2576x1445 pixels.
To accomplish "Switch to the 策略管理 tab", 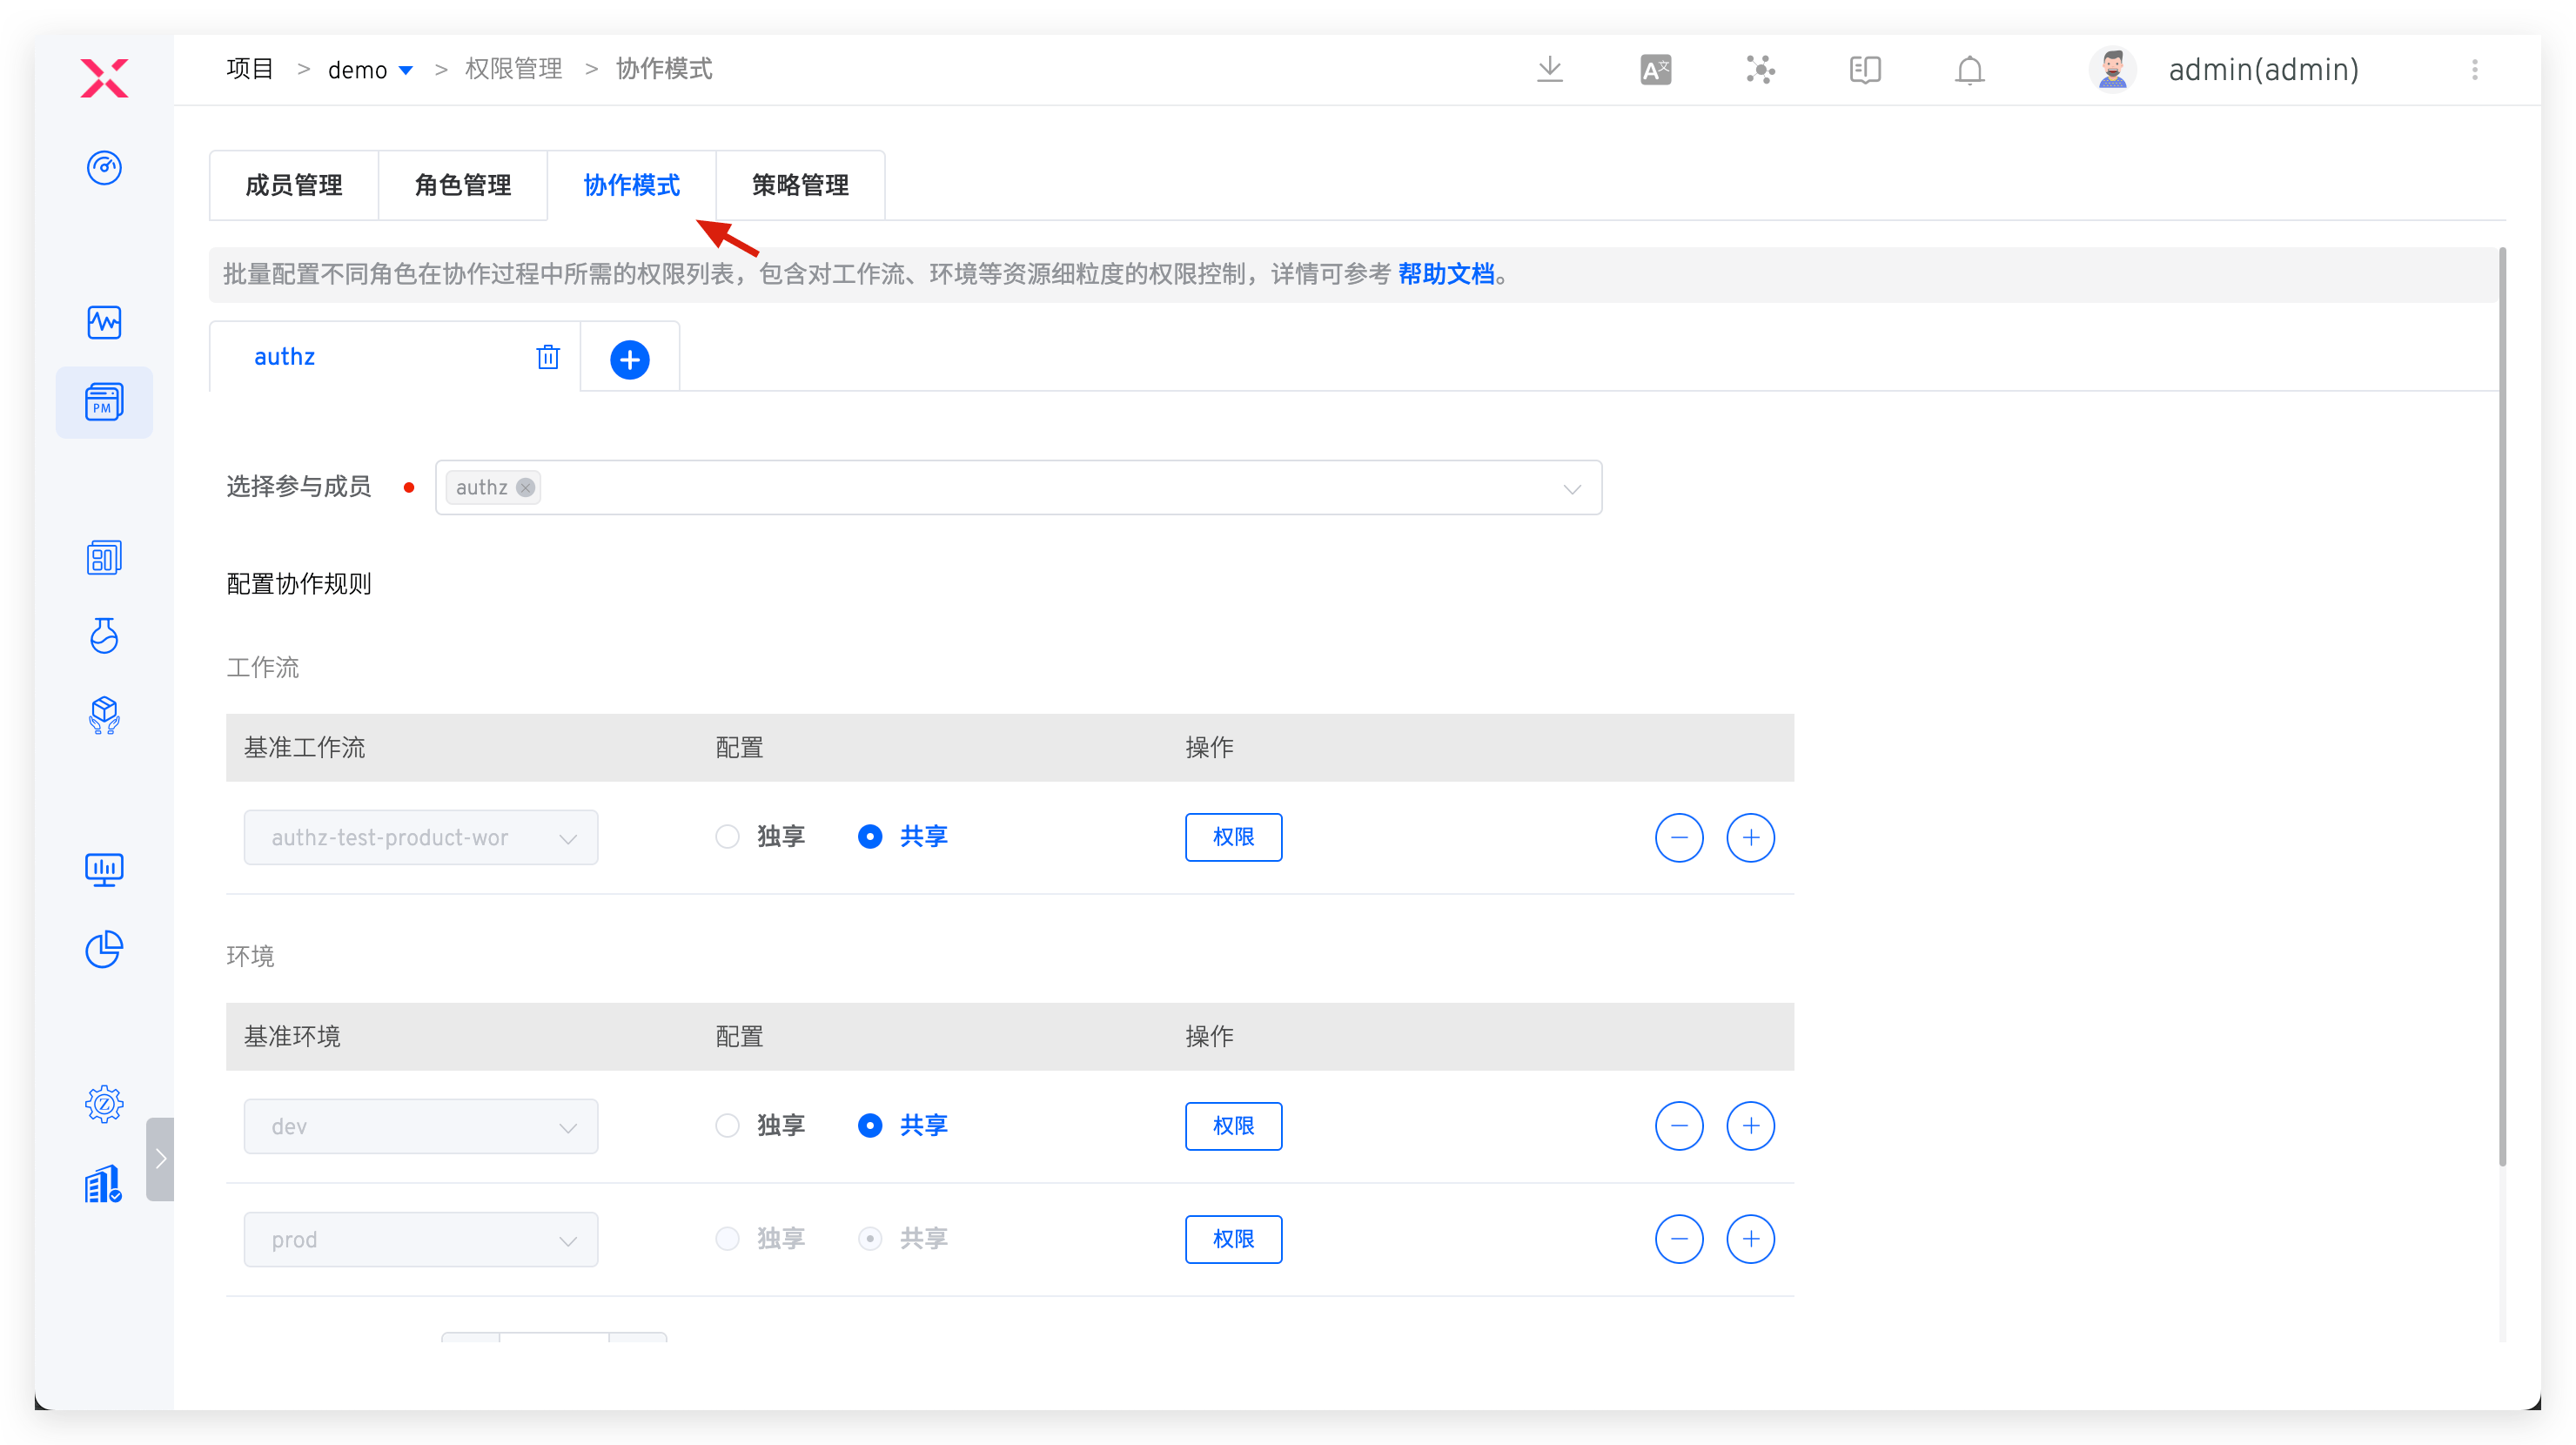I will pos(799,184).
